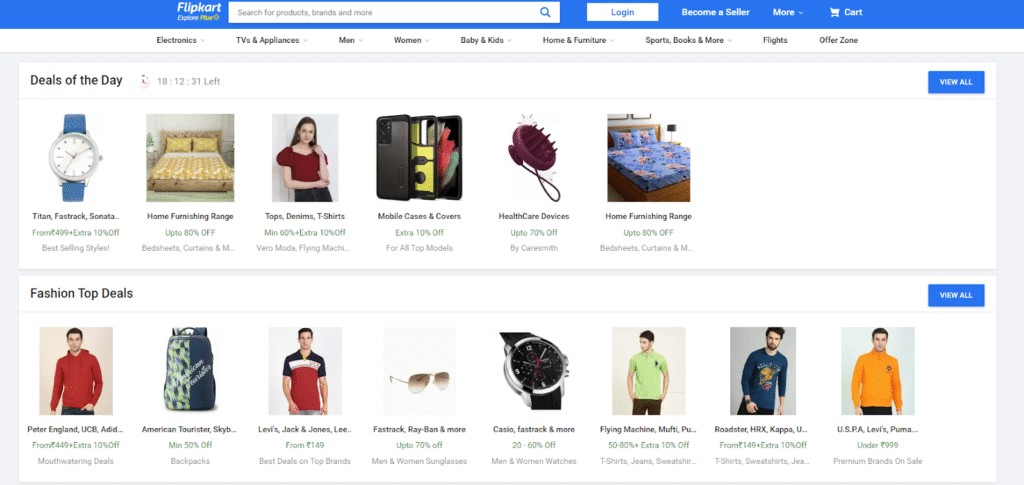
Task: Open the blue floral bedsheet image
Action: (648, 158)
